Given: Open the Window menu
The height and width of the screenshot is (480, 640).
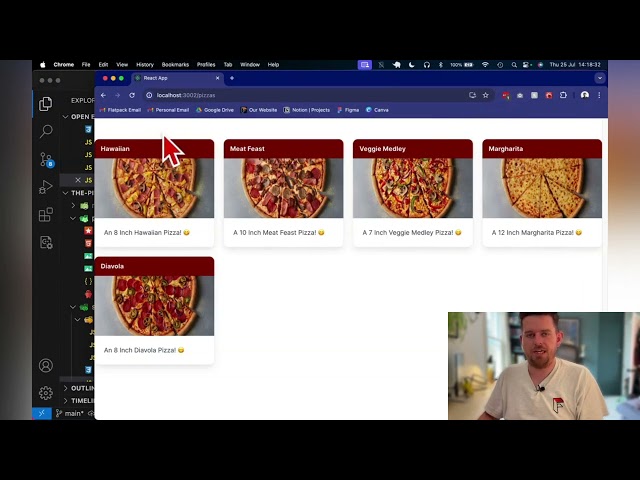Looking at the screenshot, I should coord(250,64).
